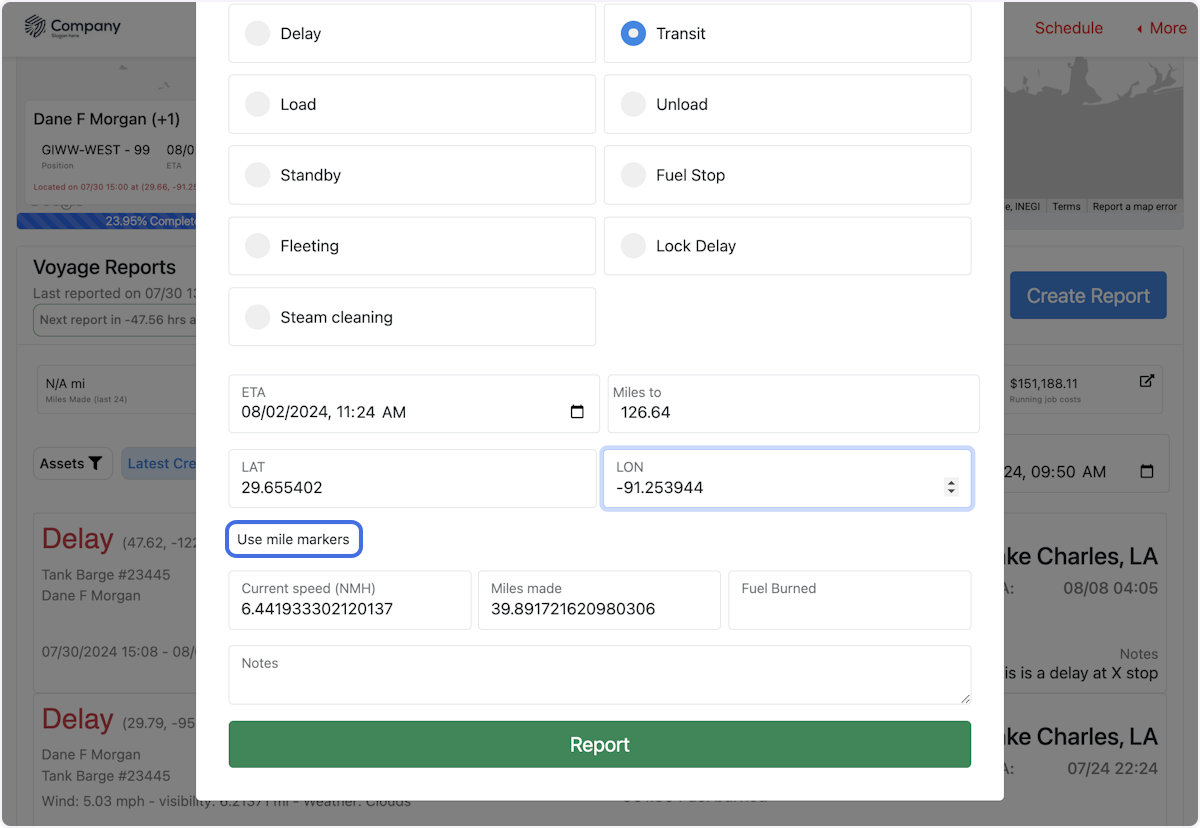Open the Report a map error link
Image resolution: width=1200 pixels, height=828 pixels.
pos(1134,207)
